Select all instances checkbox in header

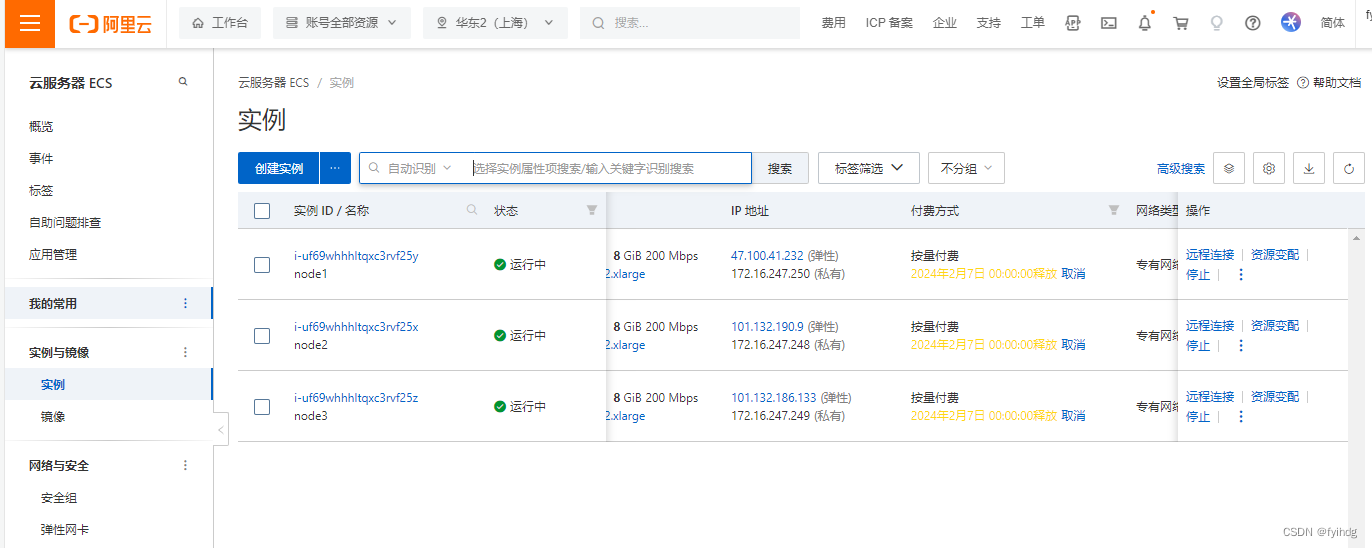click(262, 211)
